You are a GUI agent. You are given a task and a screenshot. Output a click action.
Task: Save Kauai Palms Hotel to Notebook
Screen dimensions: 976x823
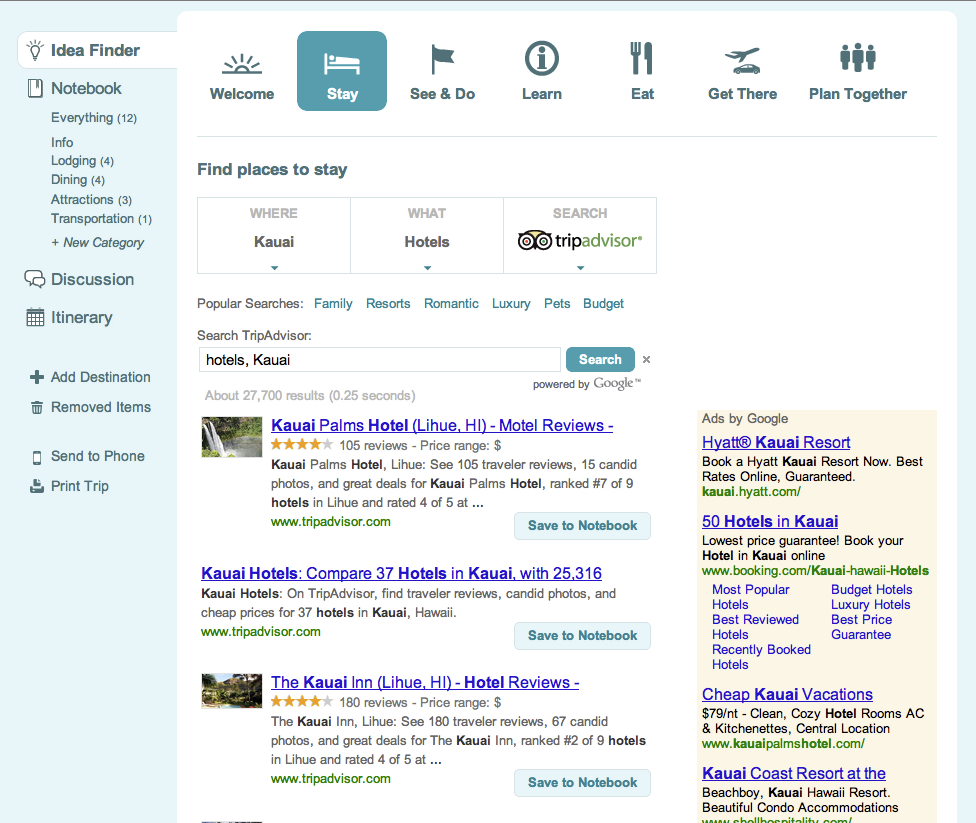click(x=582, y=526)
